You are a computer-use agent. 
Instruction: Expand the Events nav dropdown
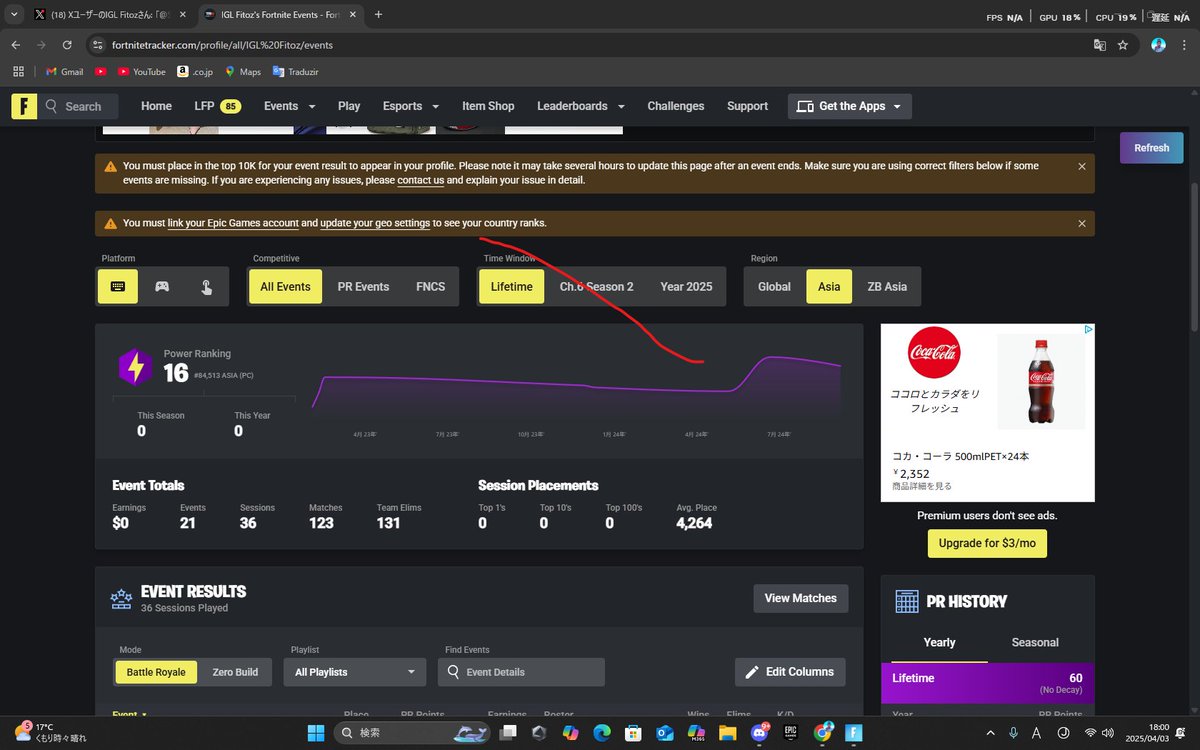pos(289,106)
